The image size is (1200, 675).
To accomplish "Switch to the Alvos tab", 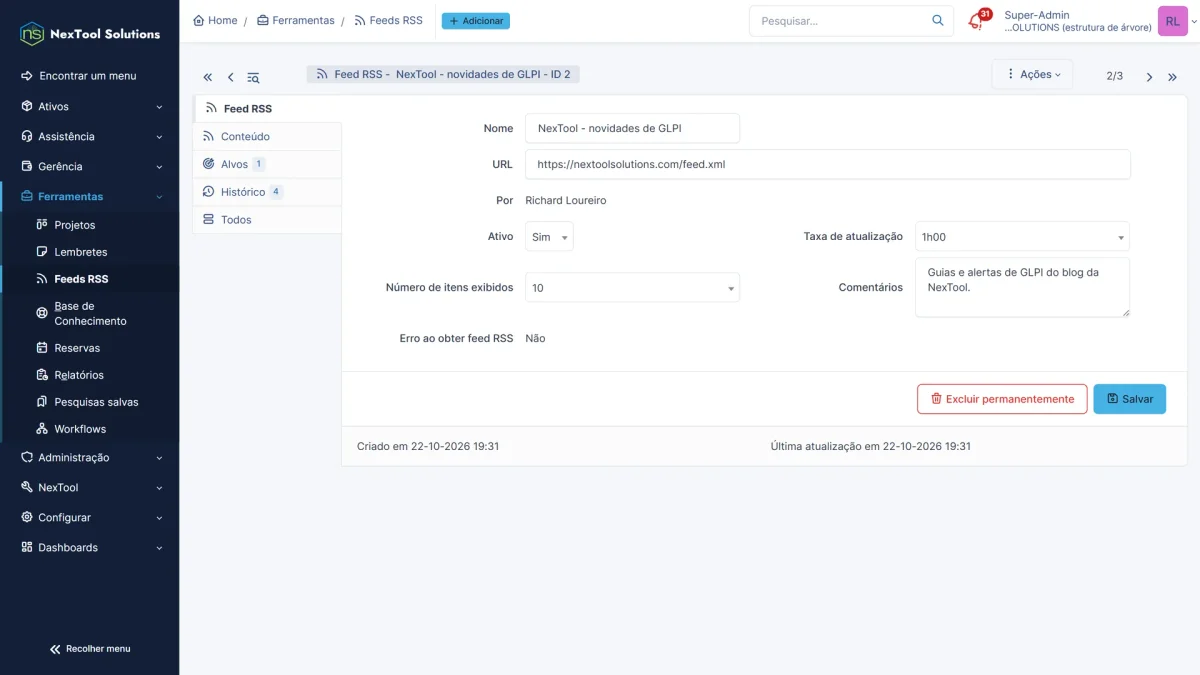I will 266,164.
